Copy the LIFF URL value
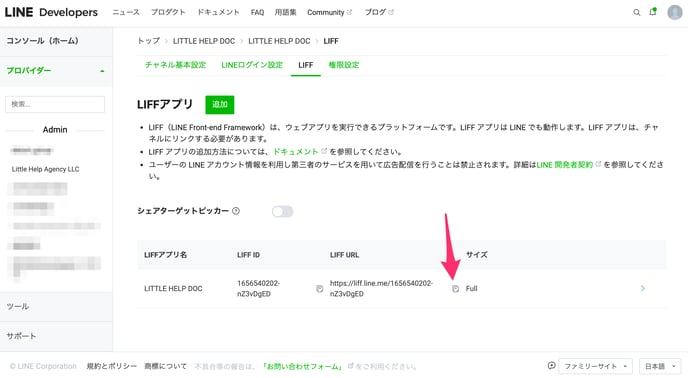The image size is (688, 378). pyautogui.click(x=455, y=288)
